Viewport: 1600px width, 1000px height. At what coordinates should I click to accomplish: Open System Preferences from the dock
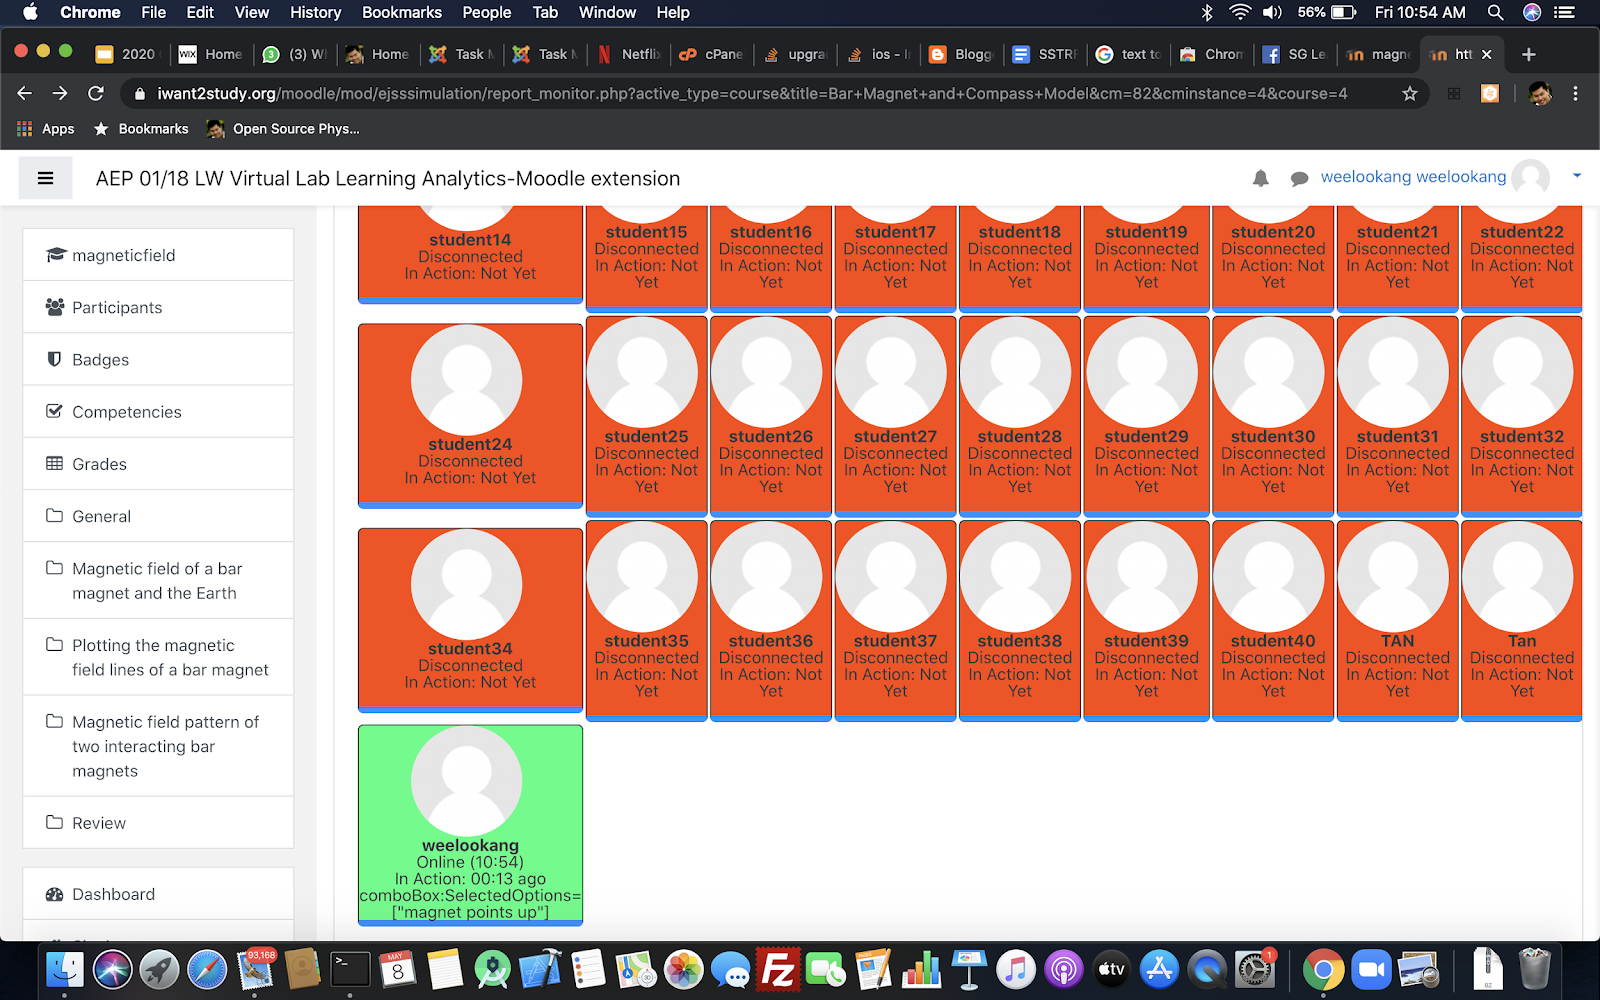coord(1254,969)
